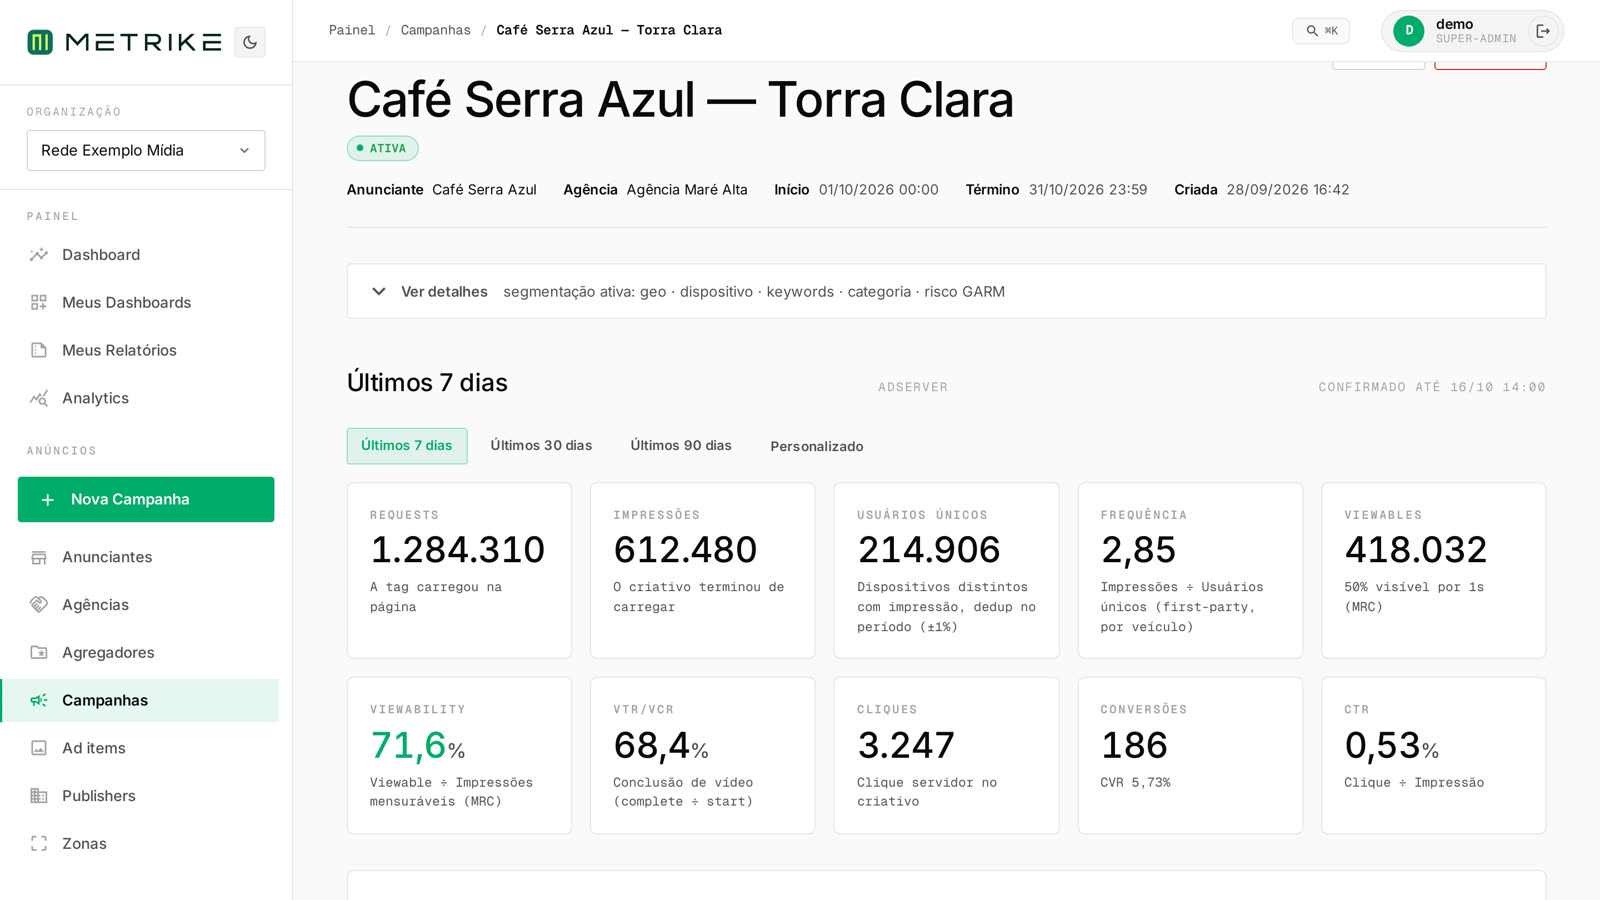1600x900 pixels.
Task: Create a Nova Campanha
Action: [146, 499]
